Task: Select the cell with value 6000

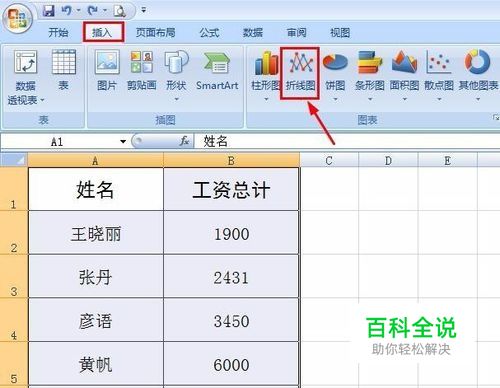Action: (x=231, y=364)
